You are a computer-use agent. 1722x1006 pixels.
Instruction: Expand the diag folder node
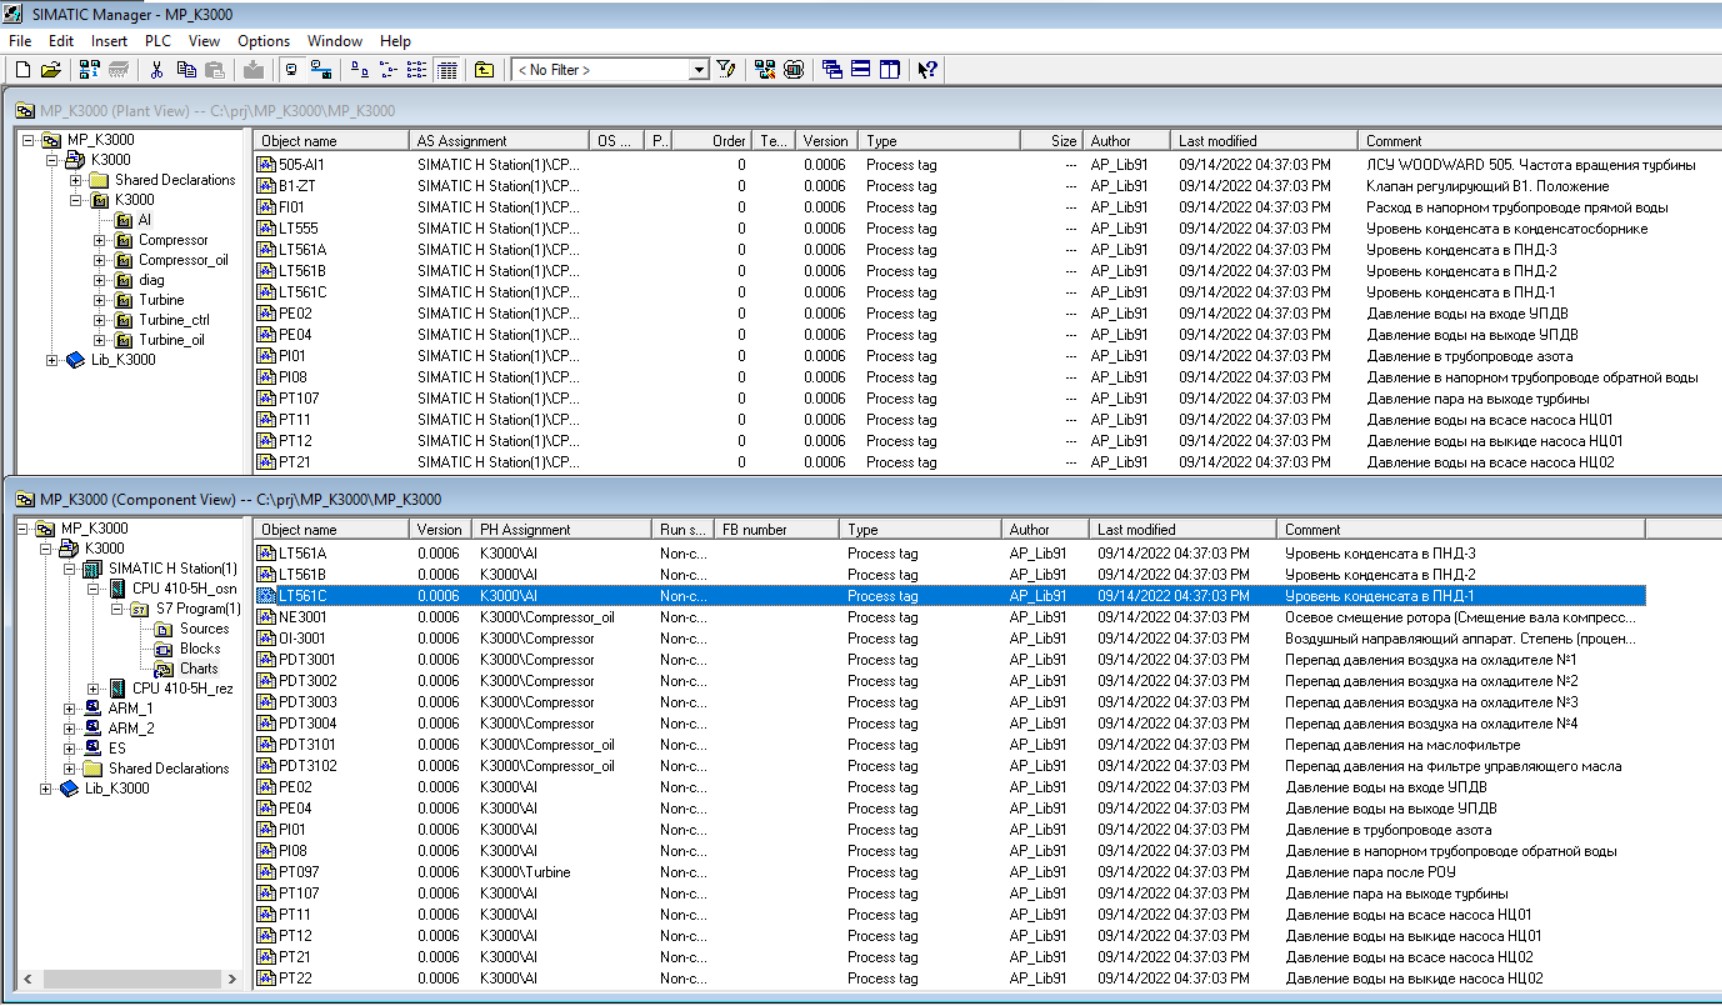(99, 280)
